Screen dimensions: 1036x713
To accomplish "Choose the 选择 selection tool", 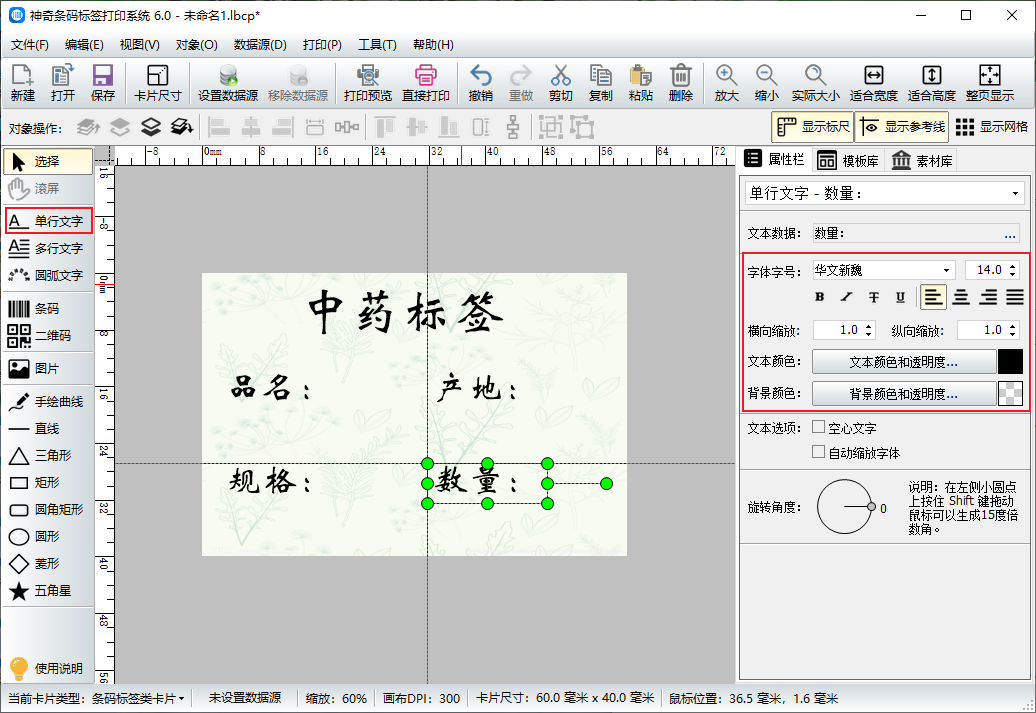I will pos(48,161).
